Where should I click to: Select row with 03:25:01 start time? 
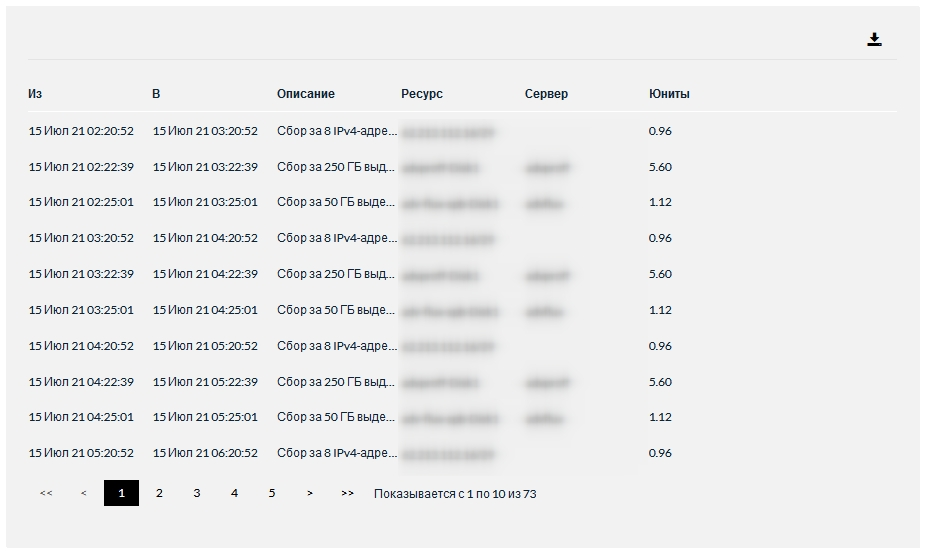click(462, 310)
